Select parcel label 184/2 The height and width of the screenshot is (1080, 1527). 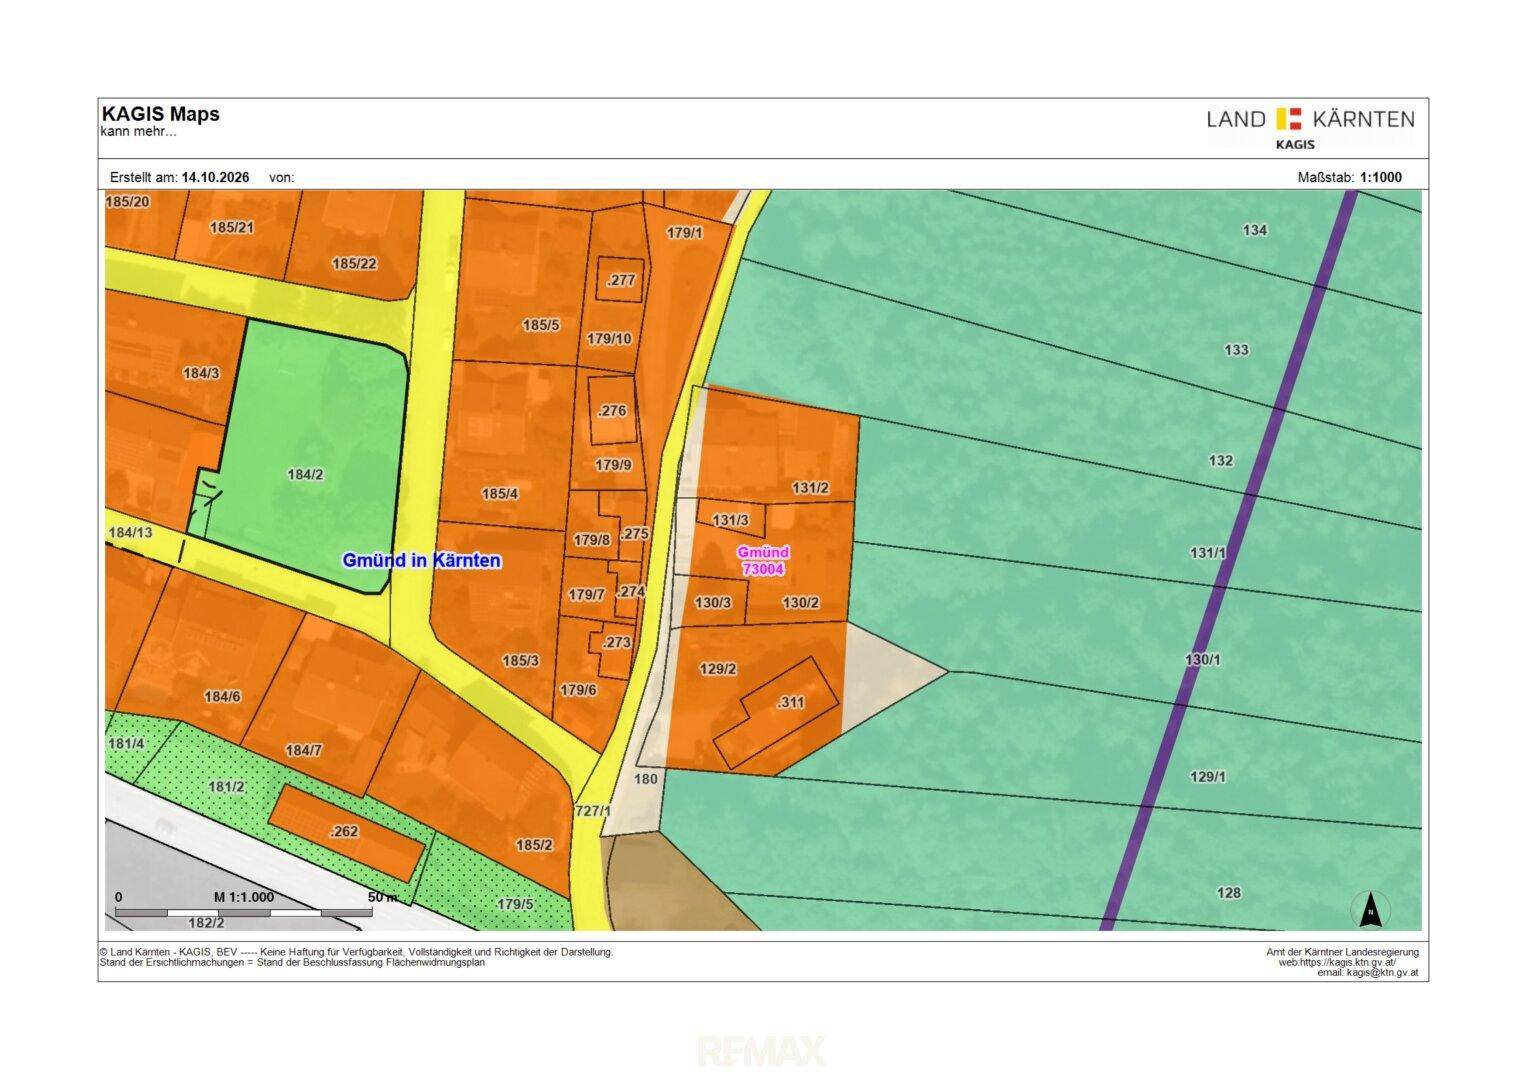305,475
